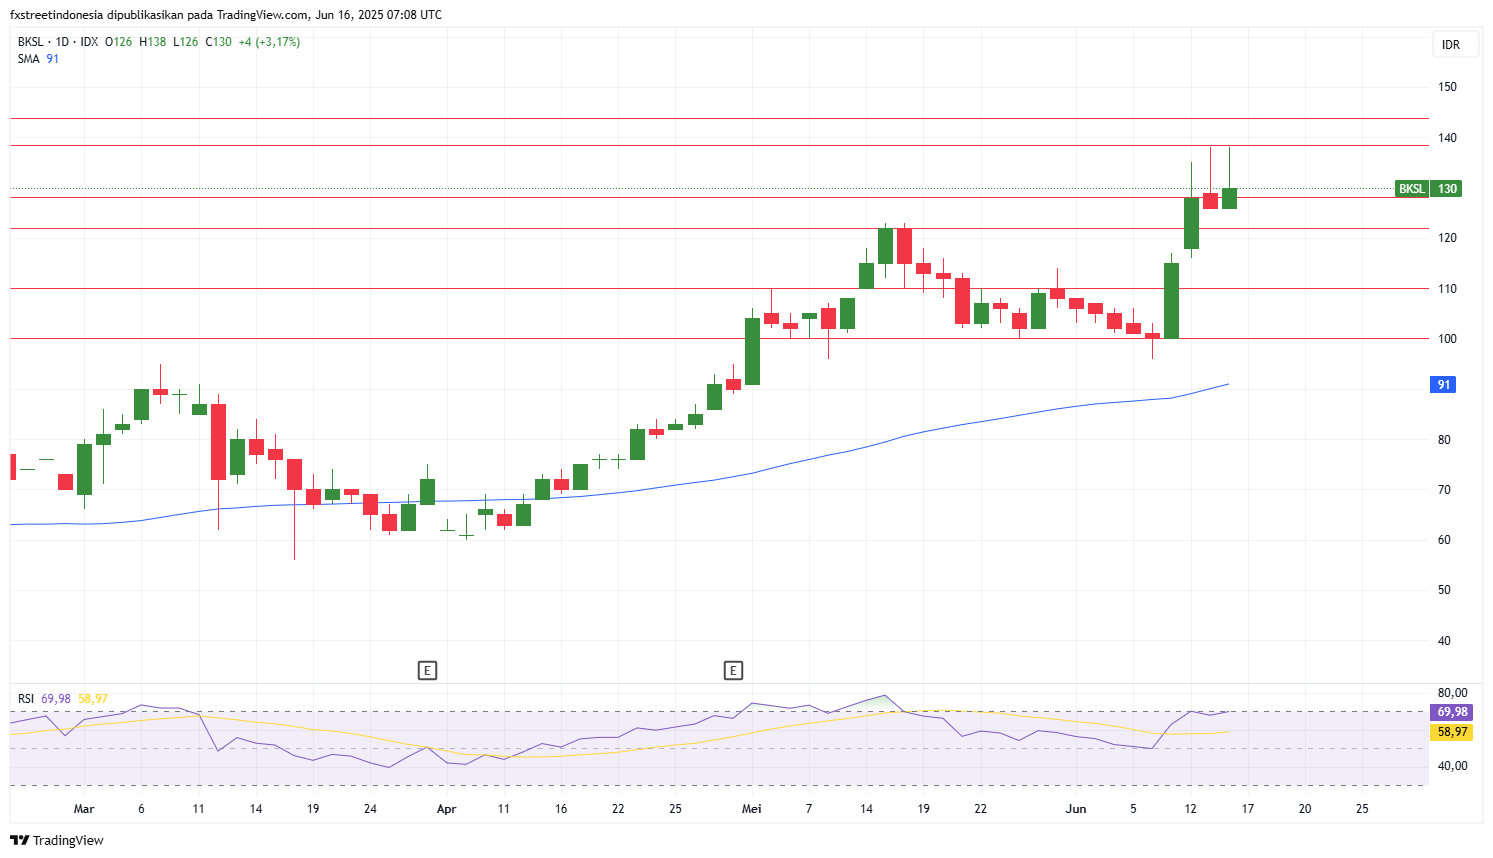Click the green BKSL price tag
Viewport: 1493px width, 858px height.
(x=1411, y=189)
